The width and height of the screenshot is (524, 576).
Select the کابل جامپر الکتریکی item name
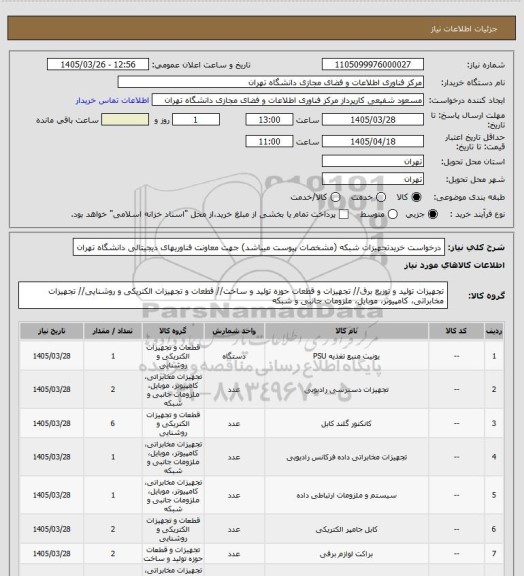[346, 529]
